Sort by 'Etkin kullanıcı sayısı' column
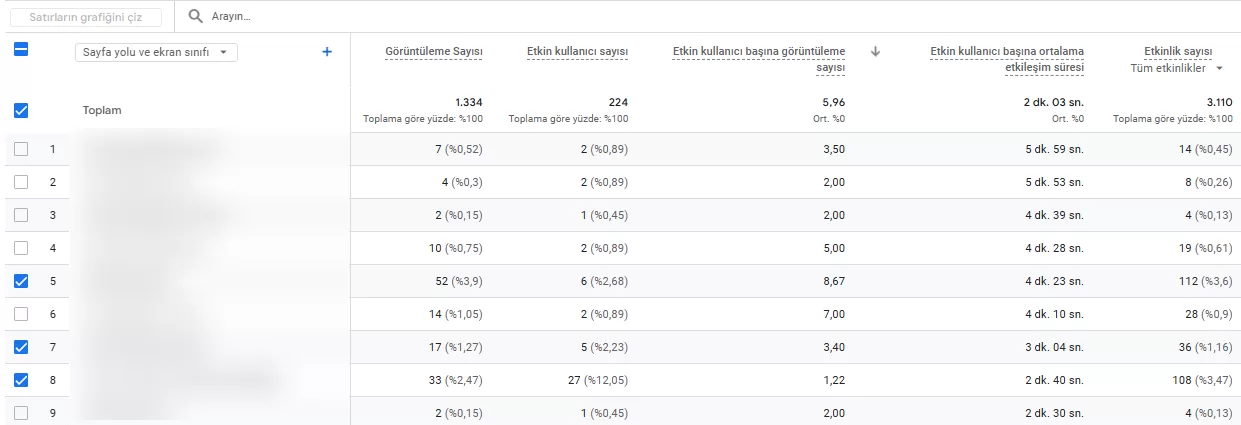This screenshot has width=1241, height=425. (x=578, y=52)
